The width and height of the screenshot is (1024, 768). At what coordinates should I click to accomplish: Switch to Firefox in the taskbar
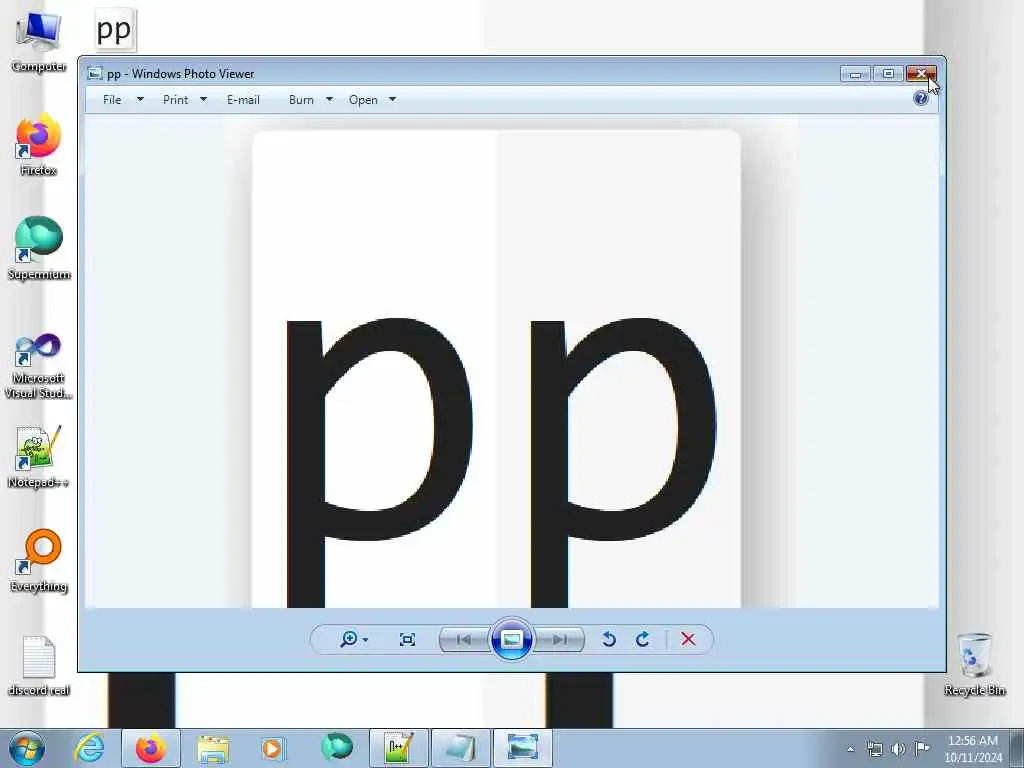[x=151, y=748]
